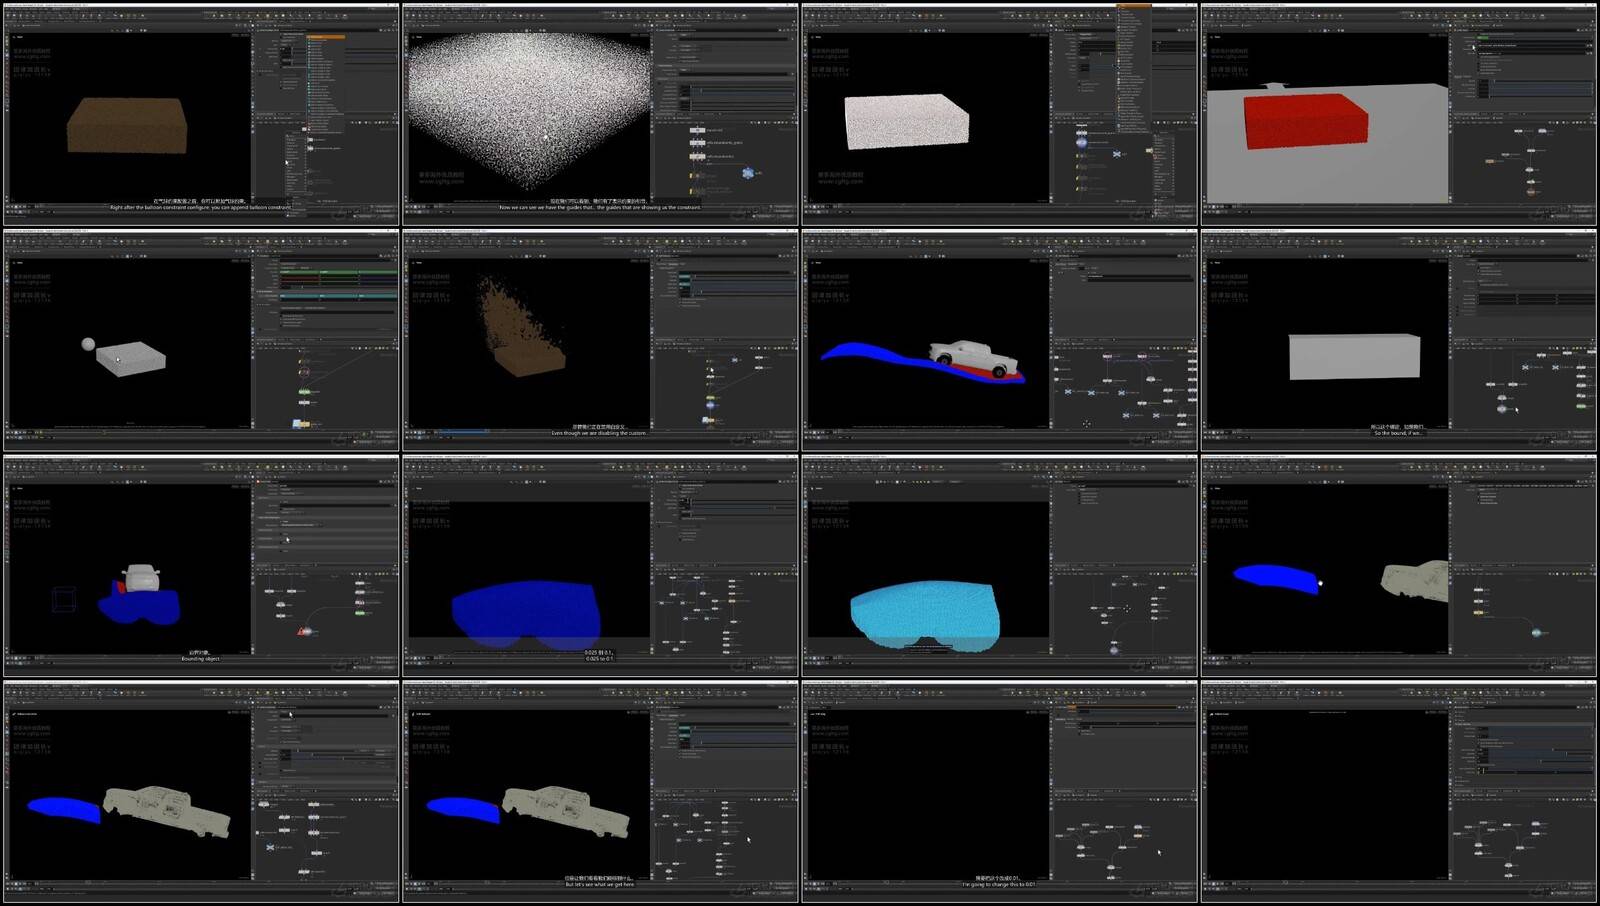
Task: Open the frame with truck cut off at right edge
Action: (1399, 566)
